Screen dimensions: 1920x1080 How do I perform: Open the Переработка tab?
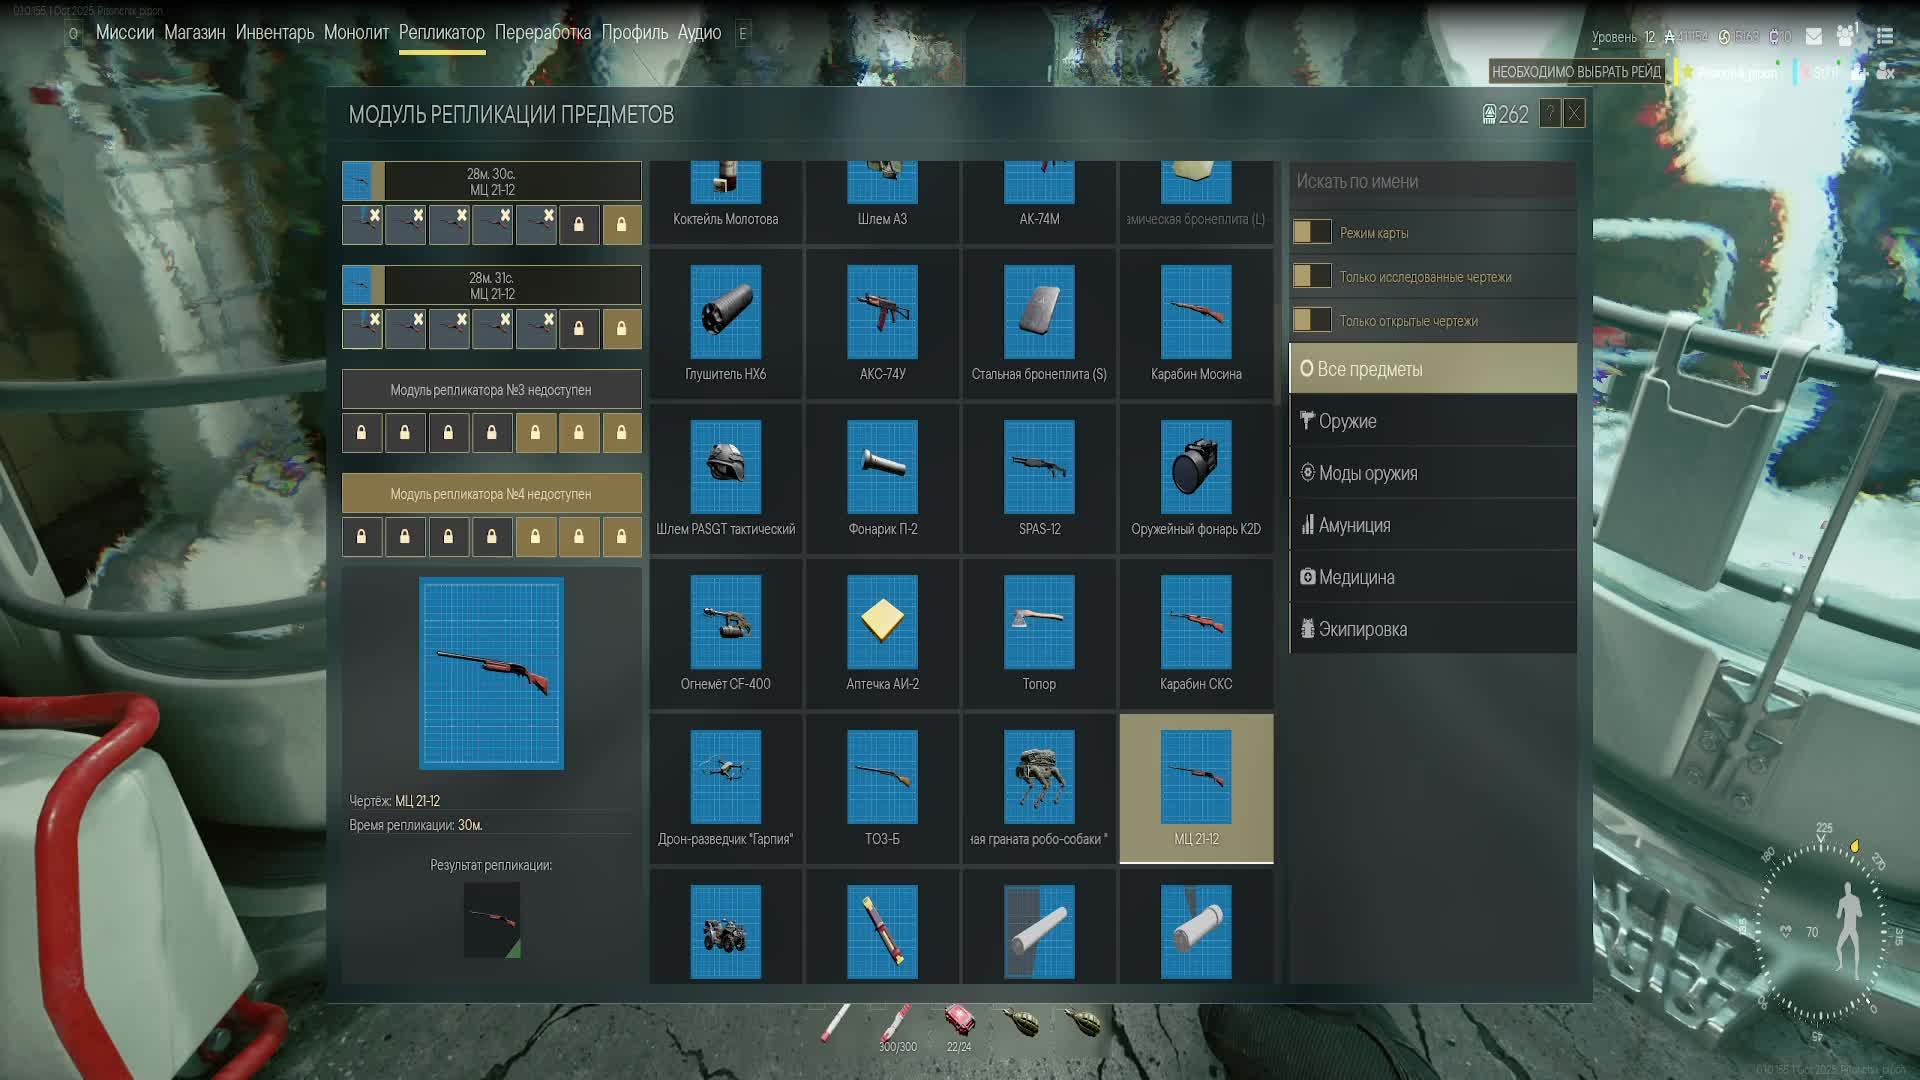point(542,32)
